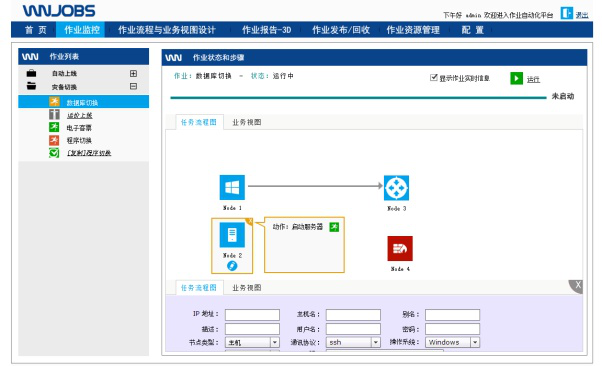Screen dimensions: 602x366
Task: Click gray paused icon of second job
Action: [54, 114]
